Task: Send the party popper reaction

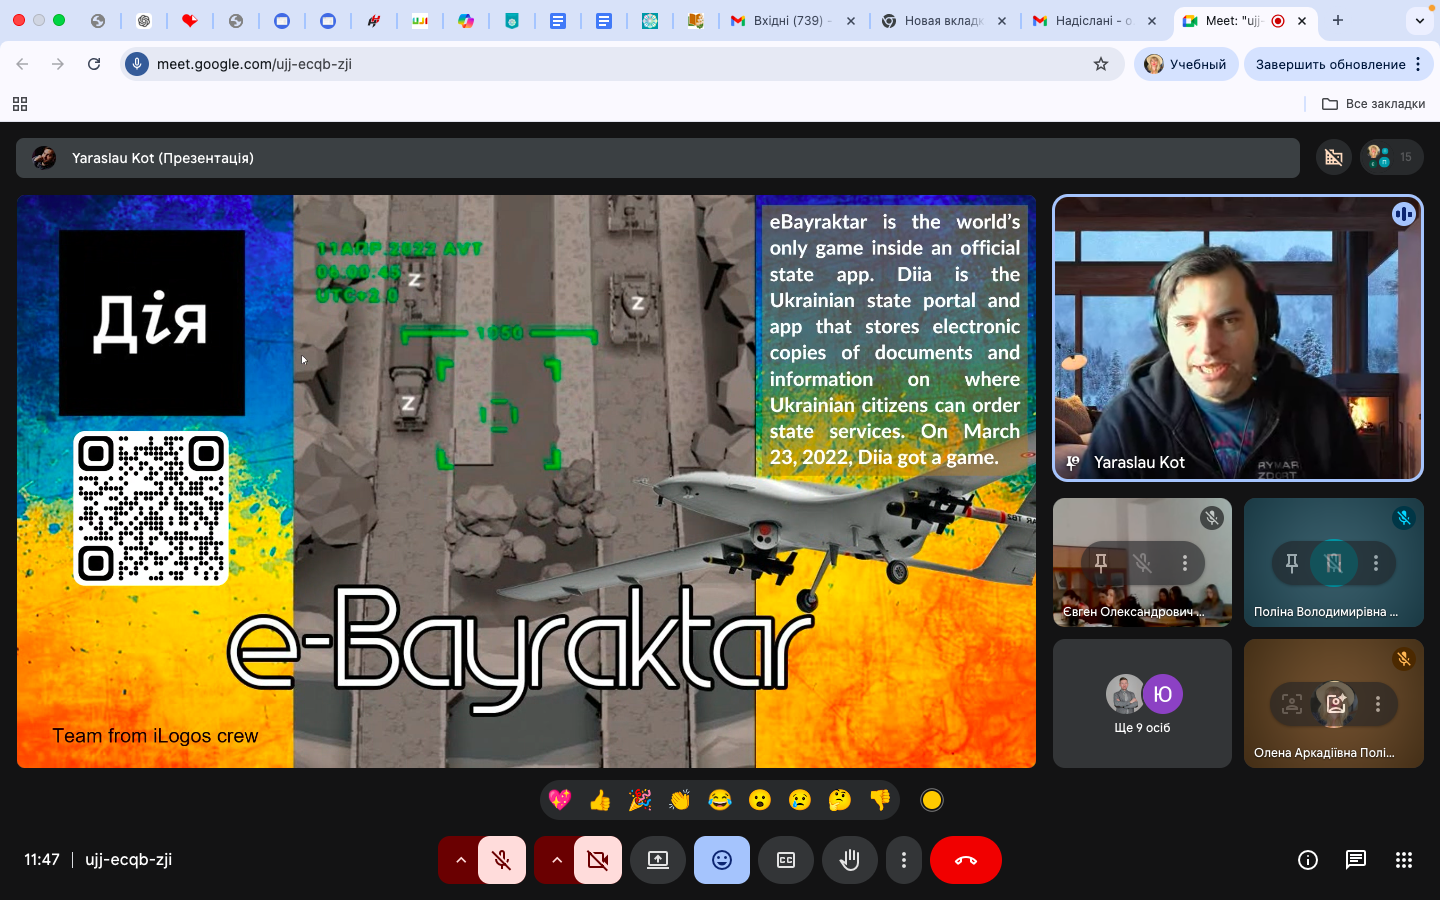Action: (x=640, y=800)
